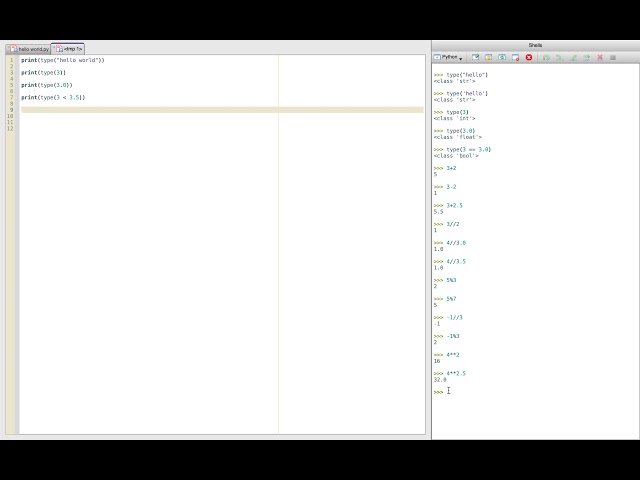This screenshot has width=640, height=480.
Task: Click the terminate shell icon with orange dot
Action: tap(516, 58)
